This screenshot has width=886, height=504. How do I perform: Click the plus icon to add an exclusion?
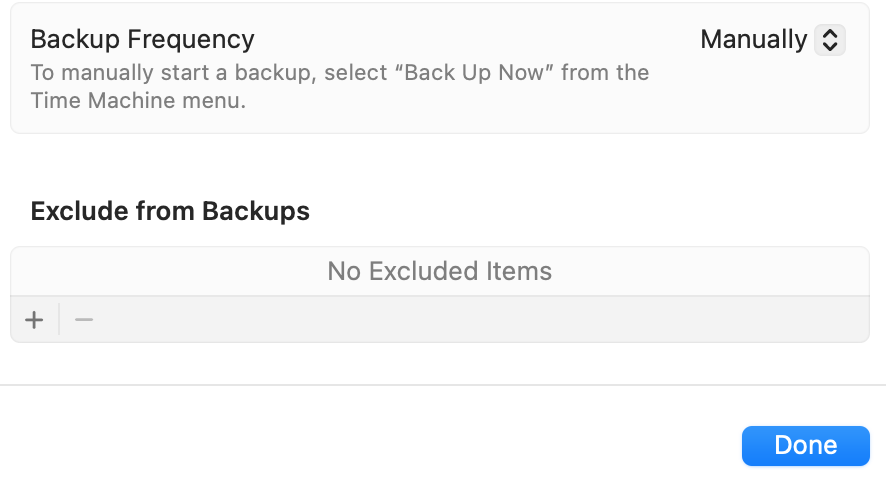(x=35, y=320)
